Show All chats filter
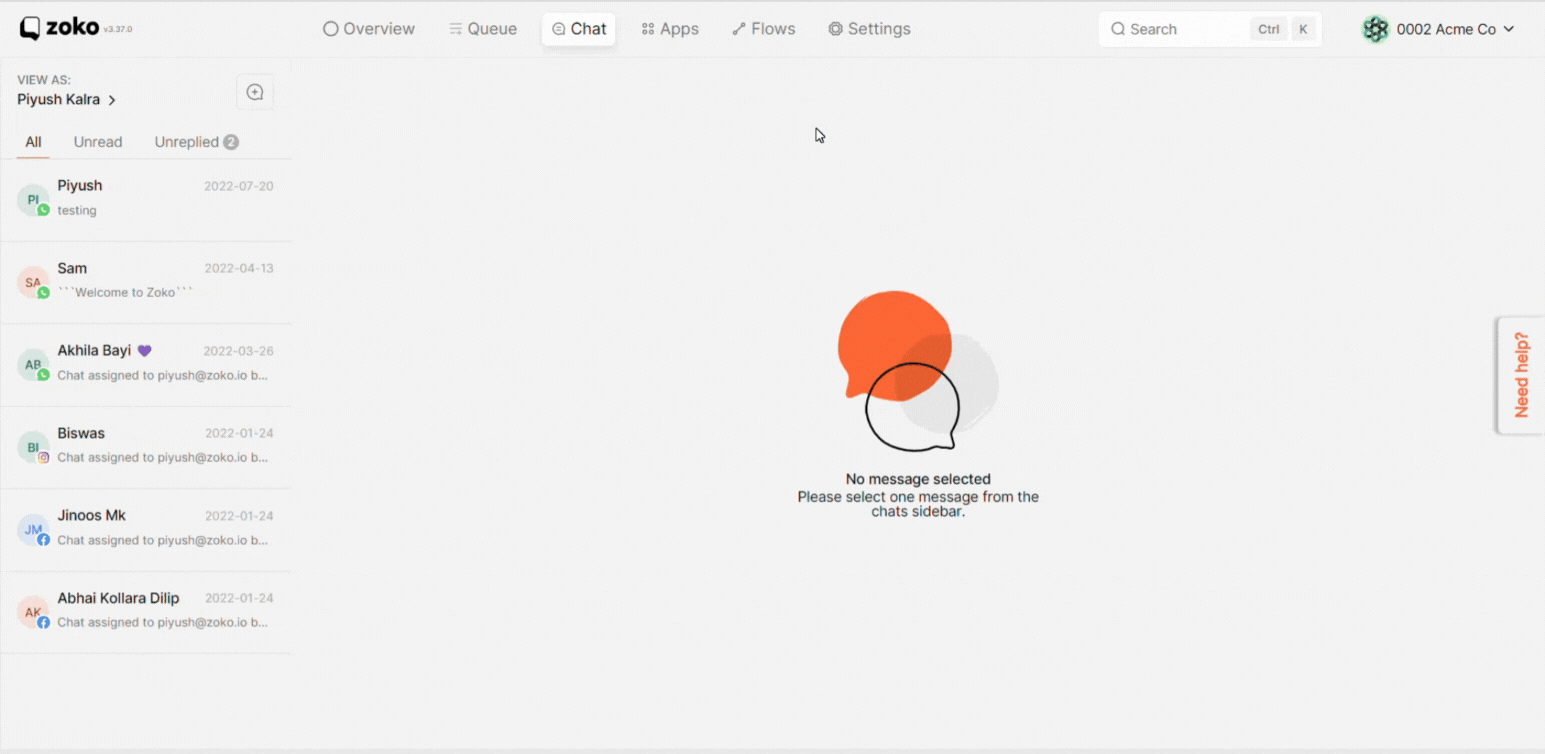Viewport: 1545px width, 754px height. [33, 142]
